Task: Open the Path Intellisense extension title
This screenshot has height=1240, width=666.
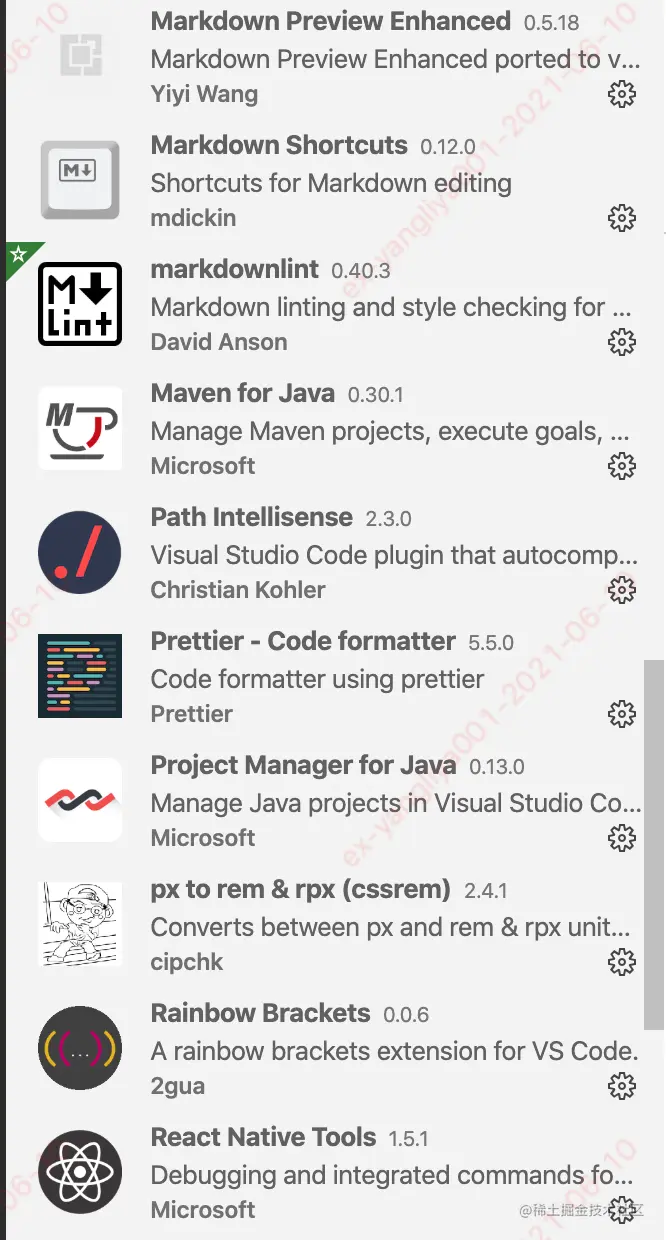Action: 251,517
